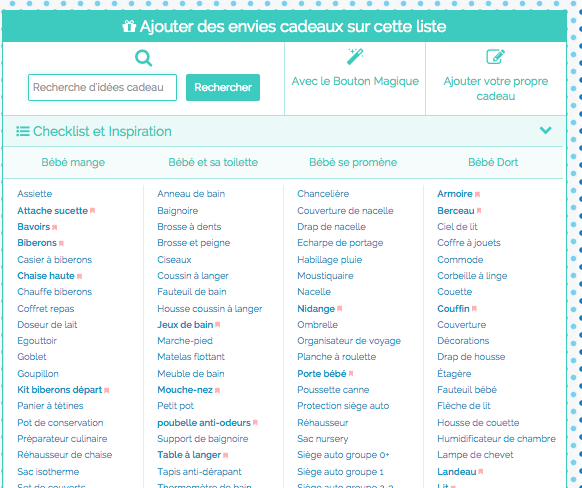
Task: Choose Préparateur culinaire
Action: (62, 439)
